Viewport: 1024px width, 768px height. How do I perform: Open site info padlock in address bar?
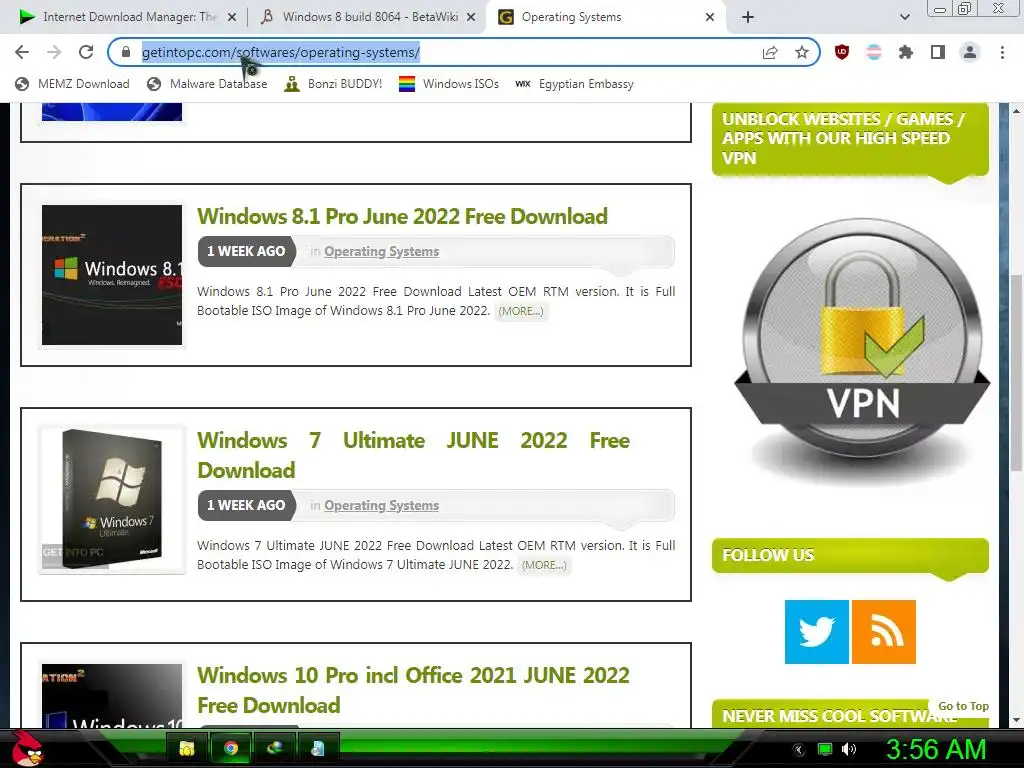pyautogui.click(x=126, y=52)
